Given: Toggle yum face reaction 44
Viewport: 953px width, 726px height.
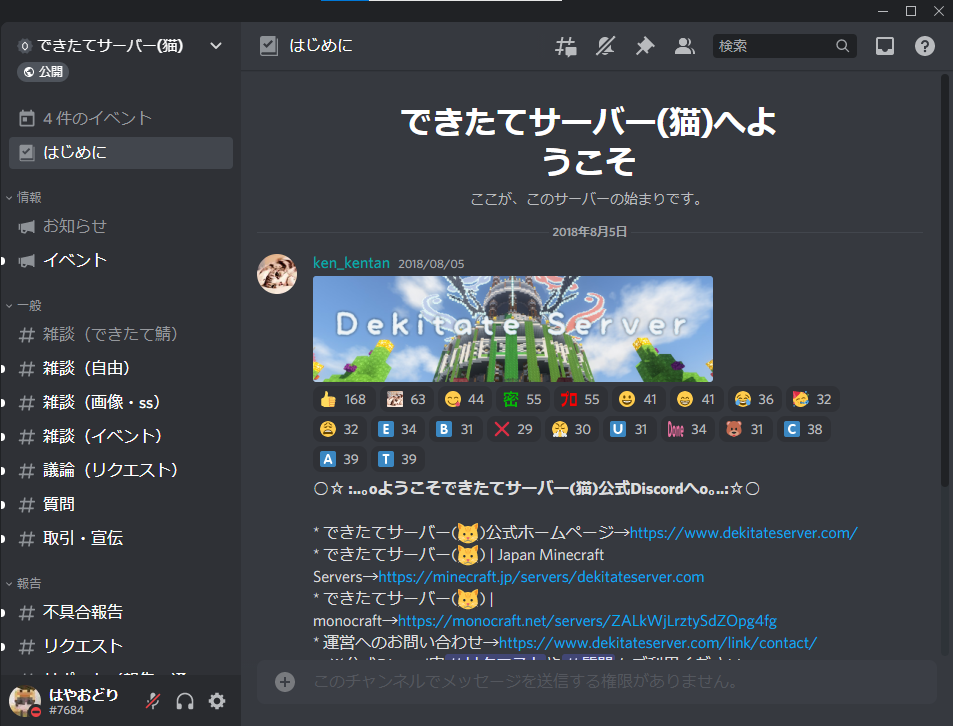Looking at the screenshot, I should 464,399.
